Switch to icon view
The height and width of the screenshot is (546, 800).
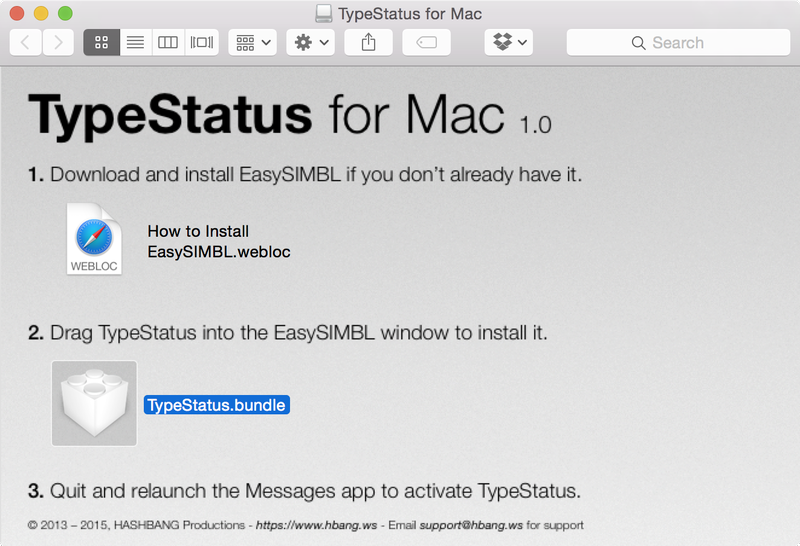pos(102,42)
